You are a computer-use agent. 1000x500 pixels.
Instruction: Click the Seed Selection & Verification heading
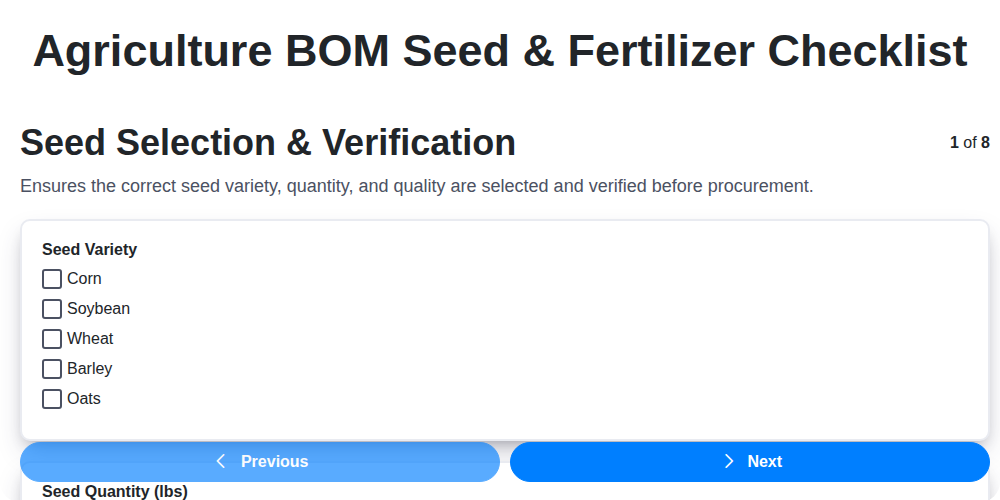268,143
